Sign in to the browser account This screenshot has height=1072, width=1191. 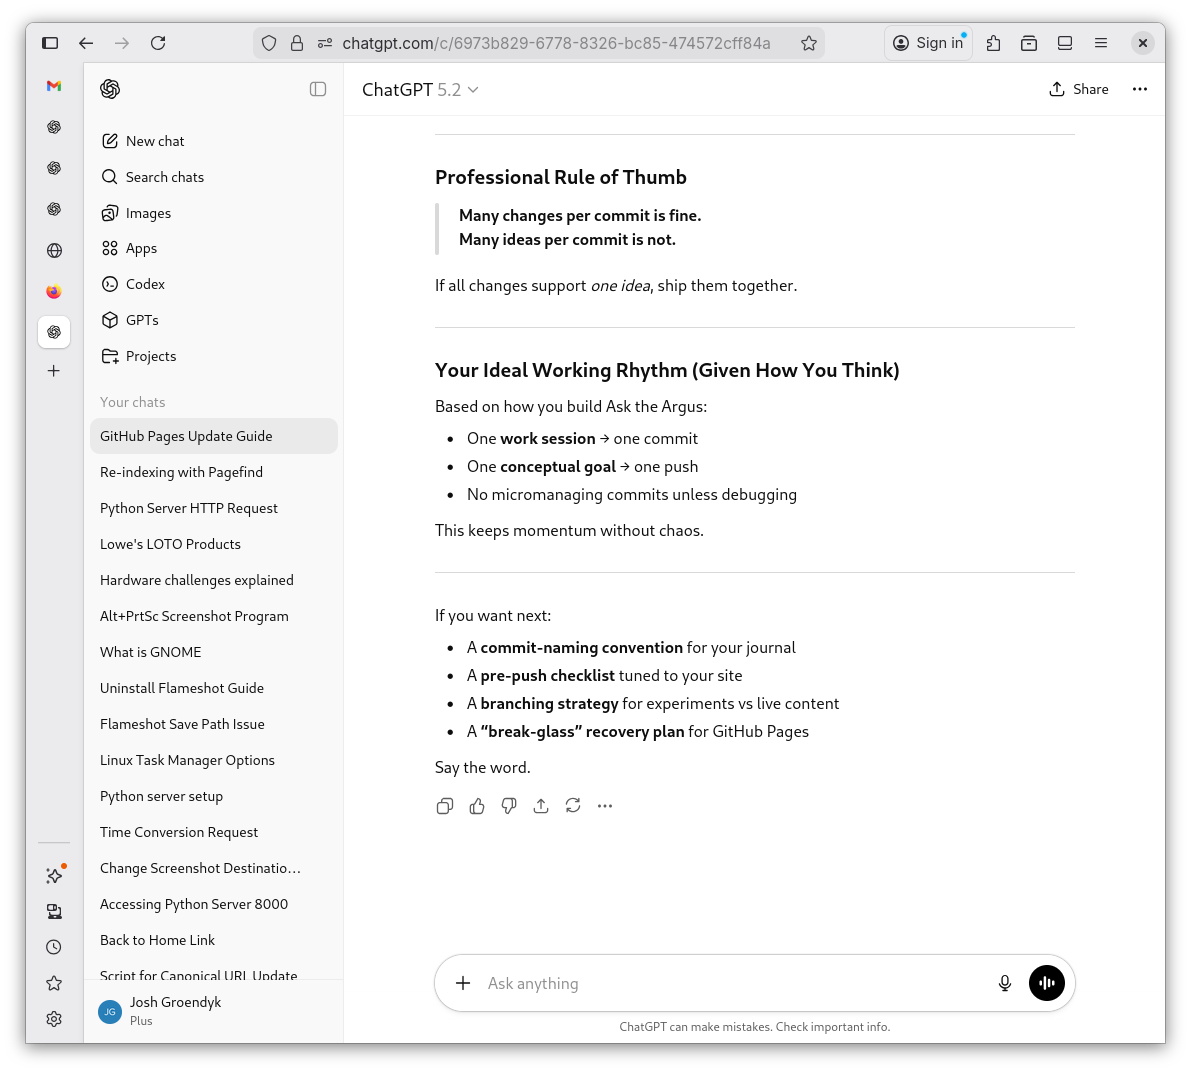click(x=928, y=42)
